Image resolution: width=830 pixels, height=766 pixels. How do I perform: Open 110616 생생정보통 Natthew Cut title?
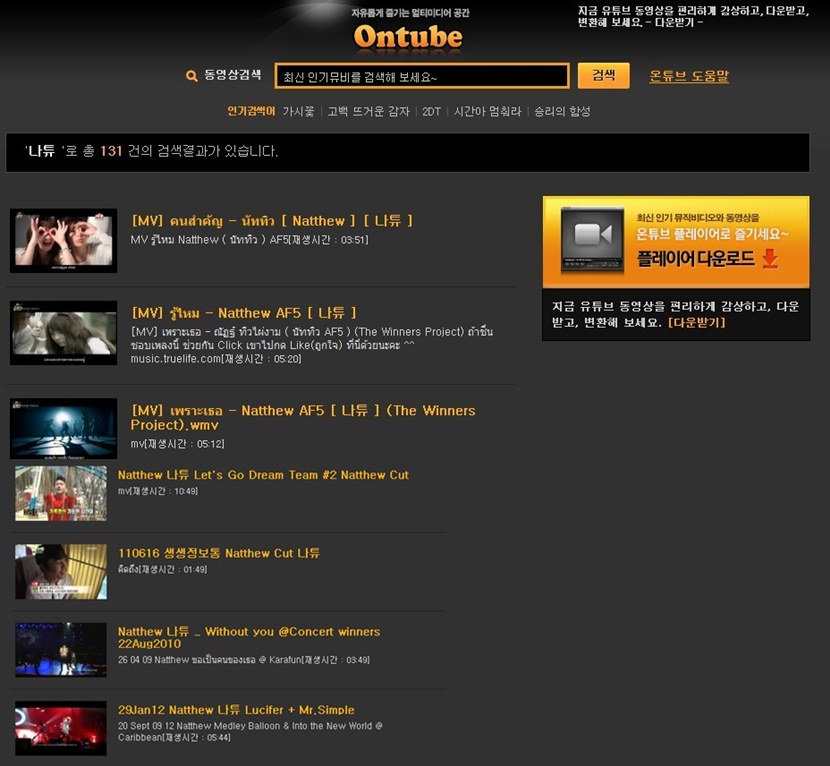(x=219, y=553)
